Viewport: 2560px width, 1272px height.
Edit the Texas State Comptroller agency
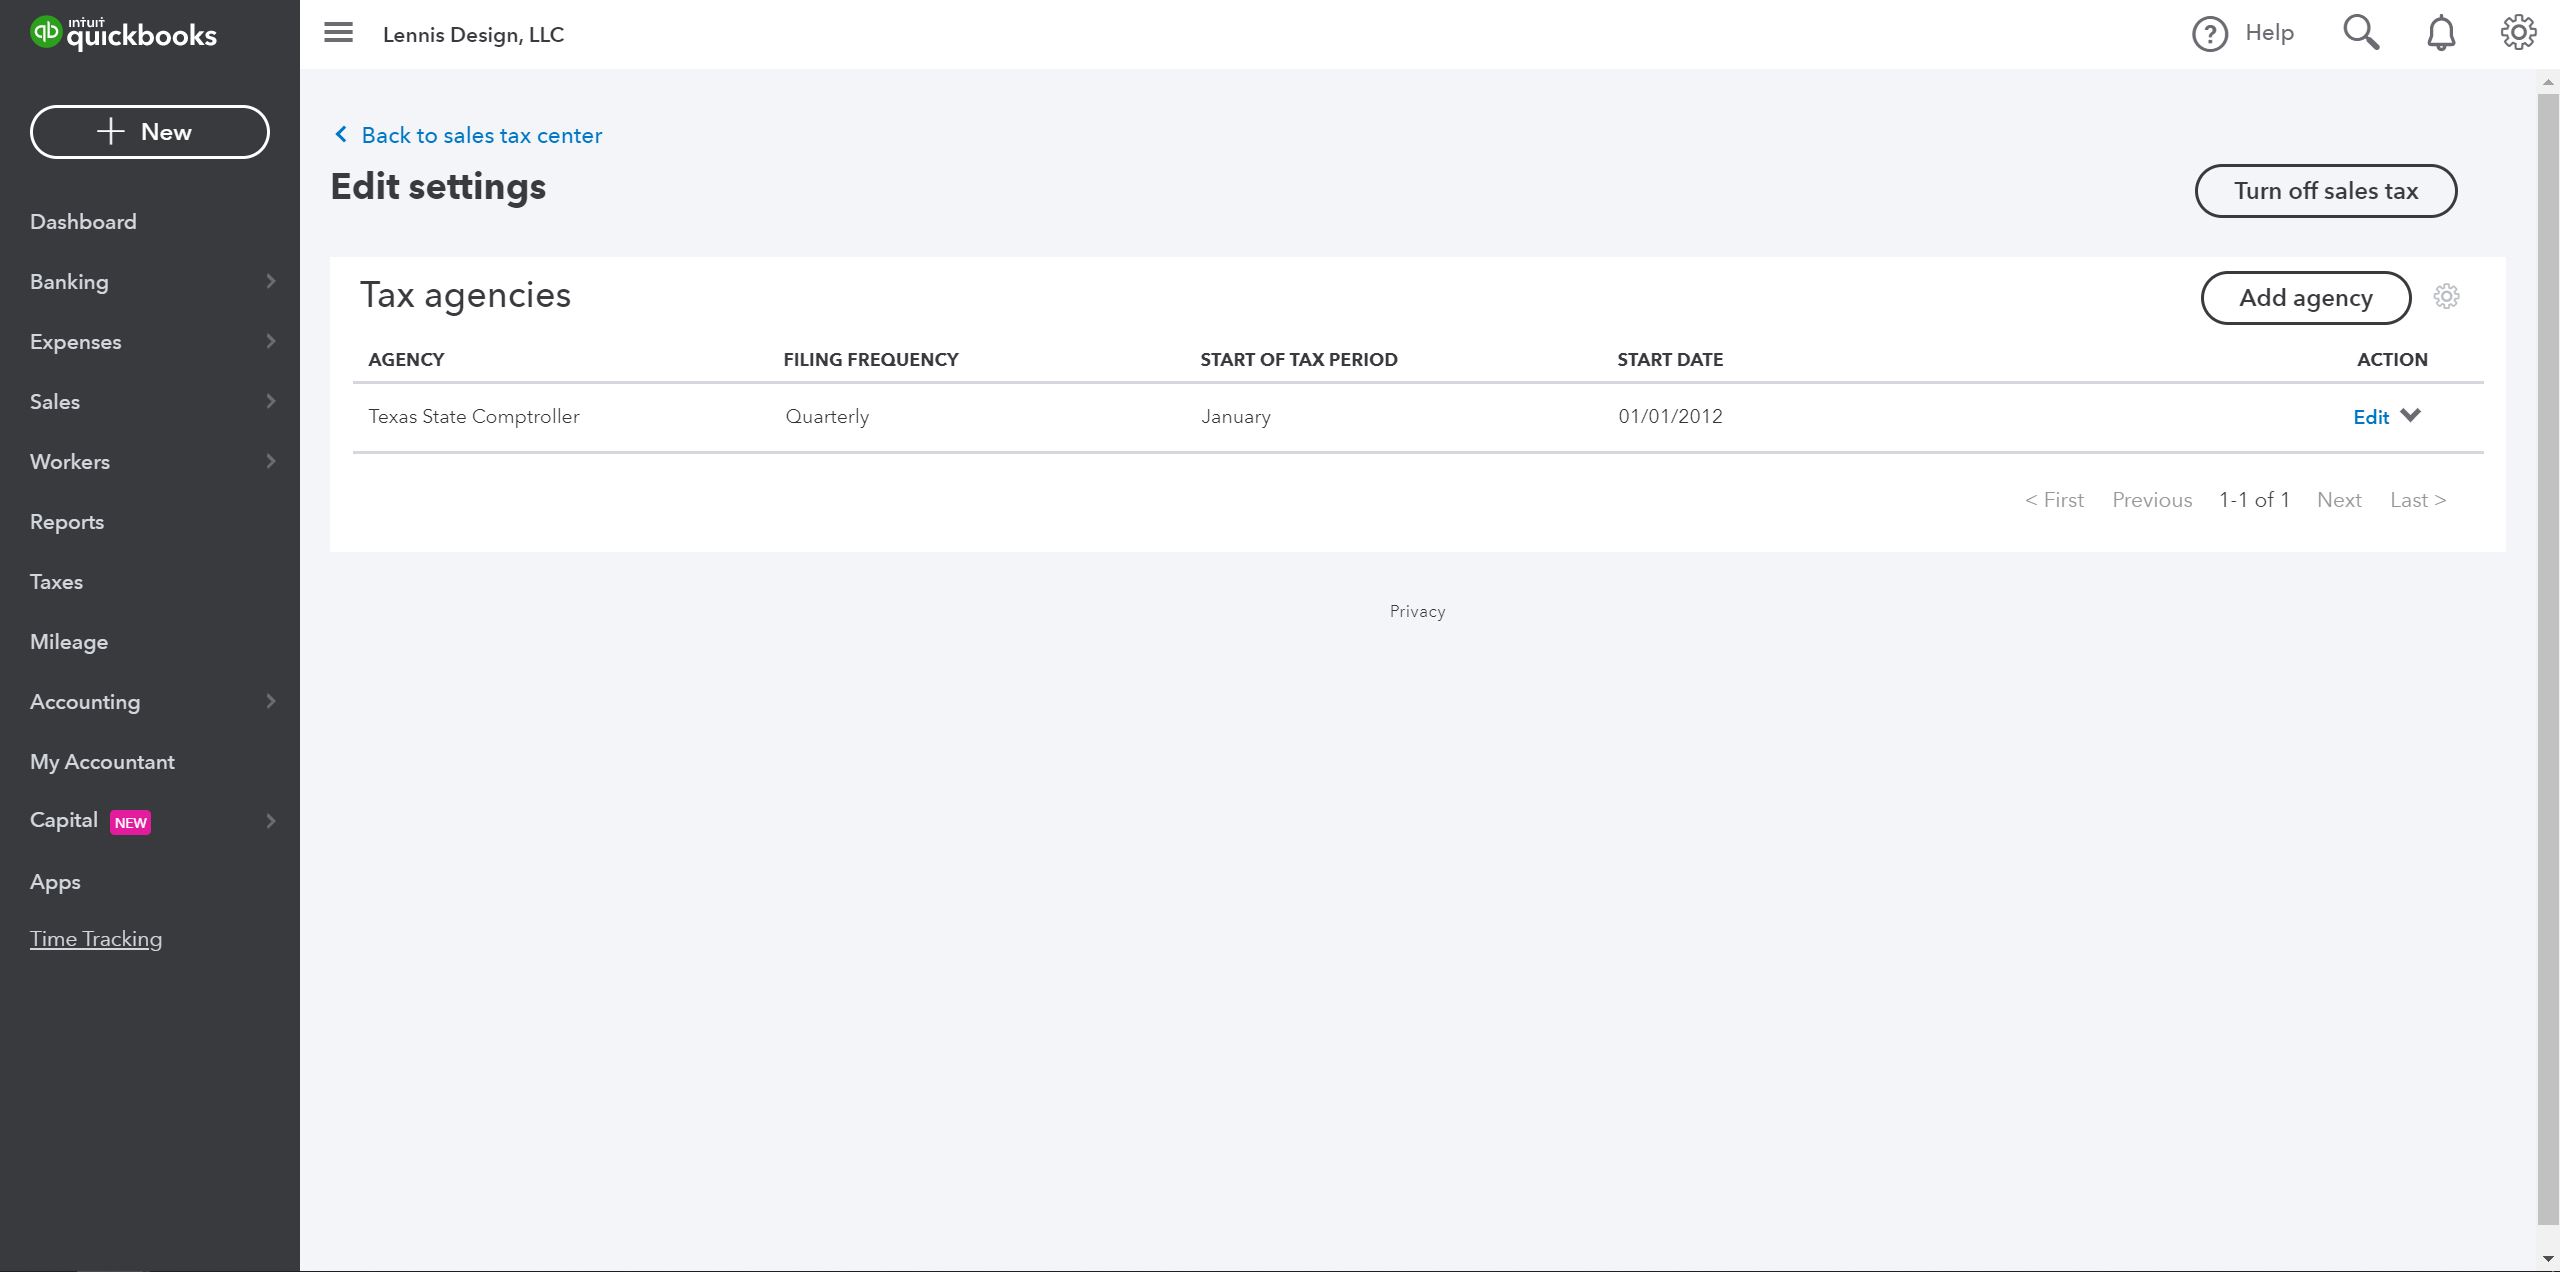click(x=2370, y=417)
